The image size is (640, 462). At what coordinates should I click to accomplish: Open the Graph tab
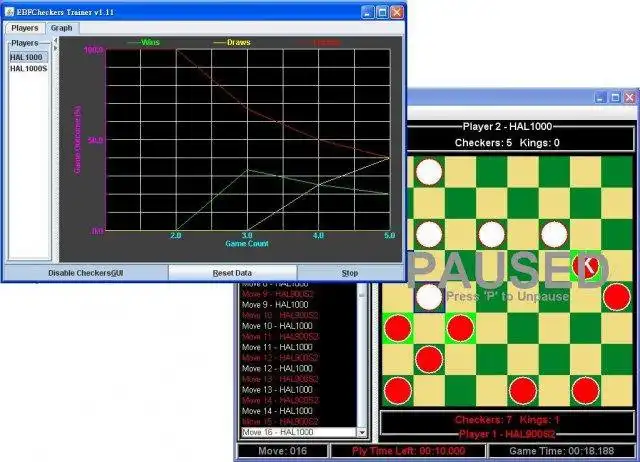tap(62, 28)
